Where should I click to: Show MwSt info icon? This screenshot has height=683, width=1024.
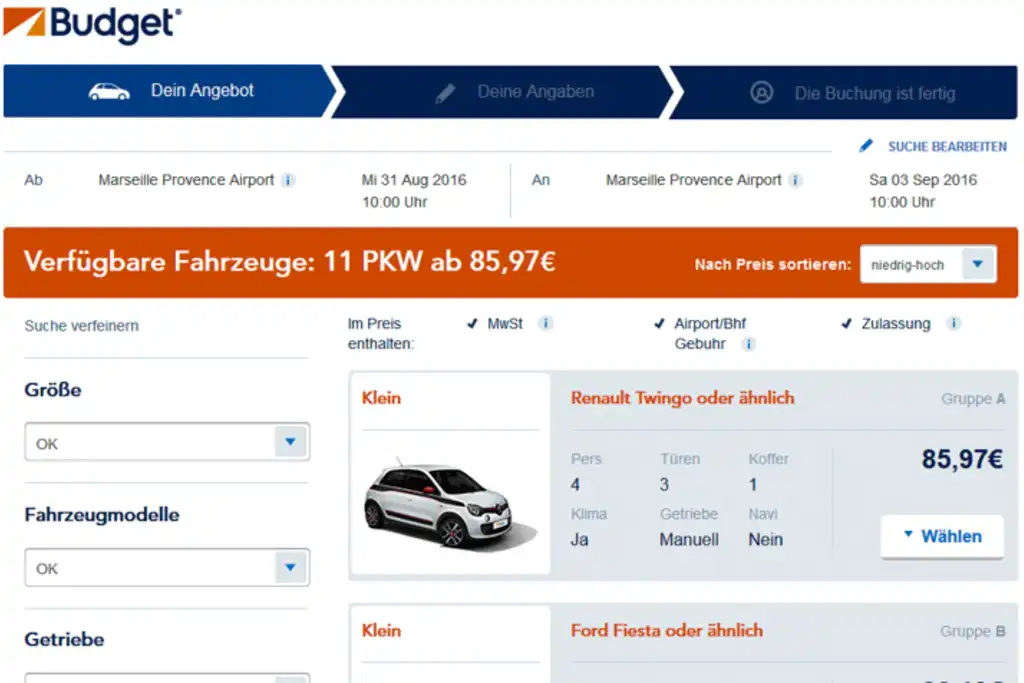(546, 323)
